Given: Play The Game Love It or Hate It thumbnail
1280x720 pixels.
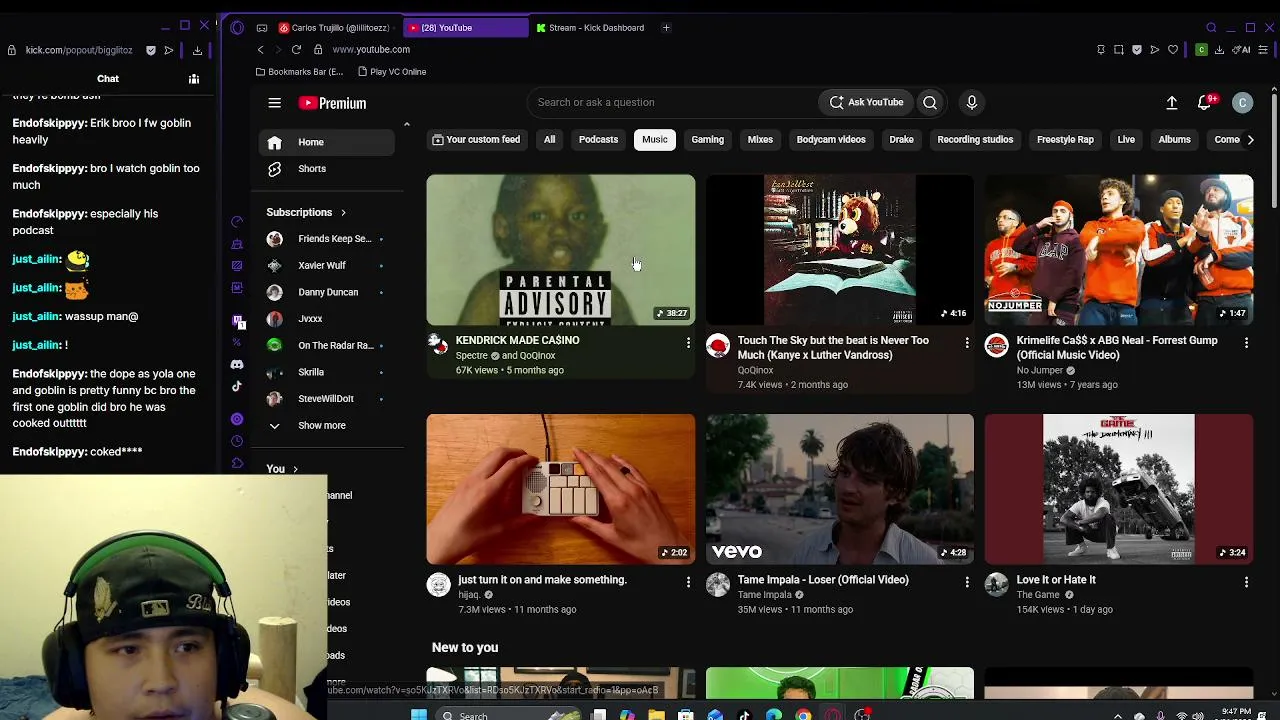Looking at the screenshot, I should 1119,489.
